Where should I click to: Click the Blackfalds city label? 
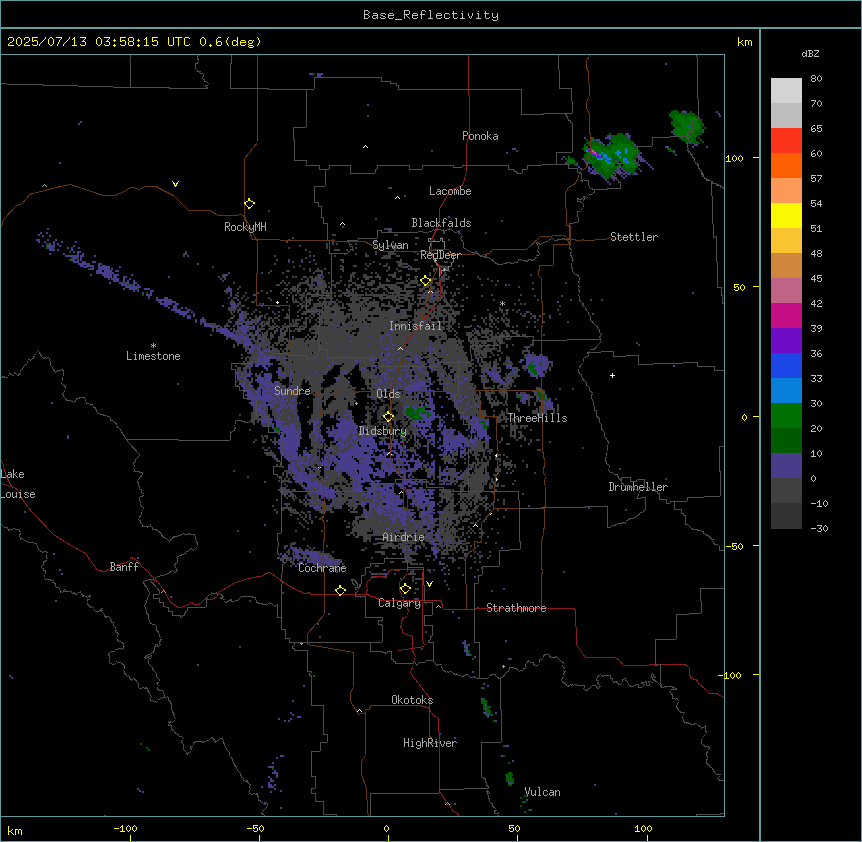tap(441, 223)
